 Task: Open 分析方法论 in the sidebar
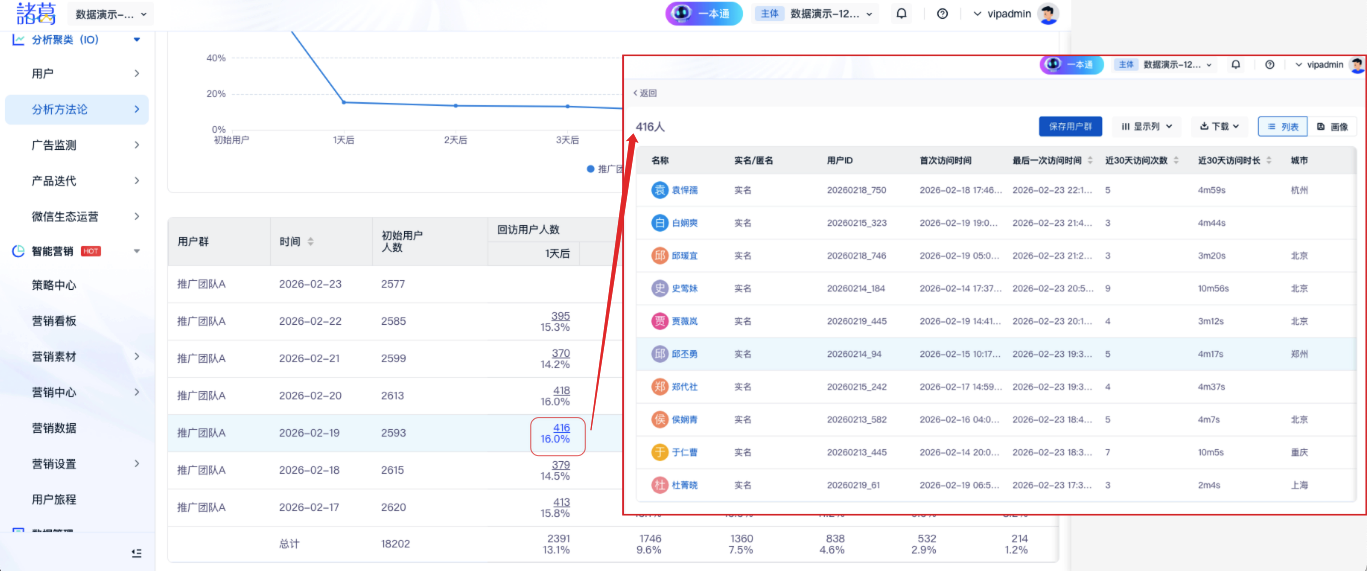[77, 110]
